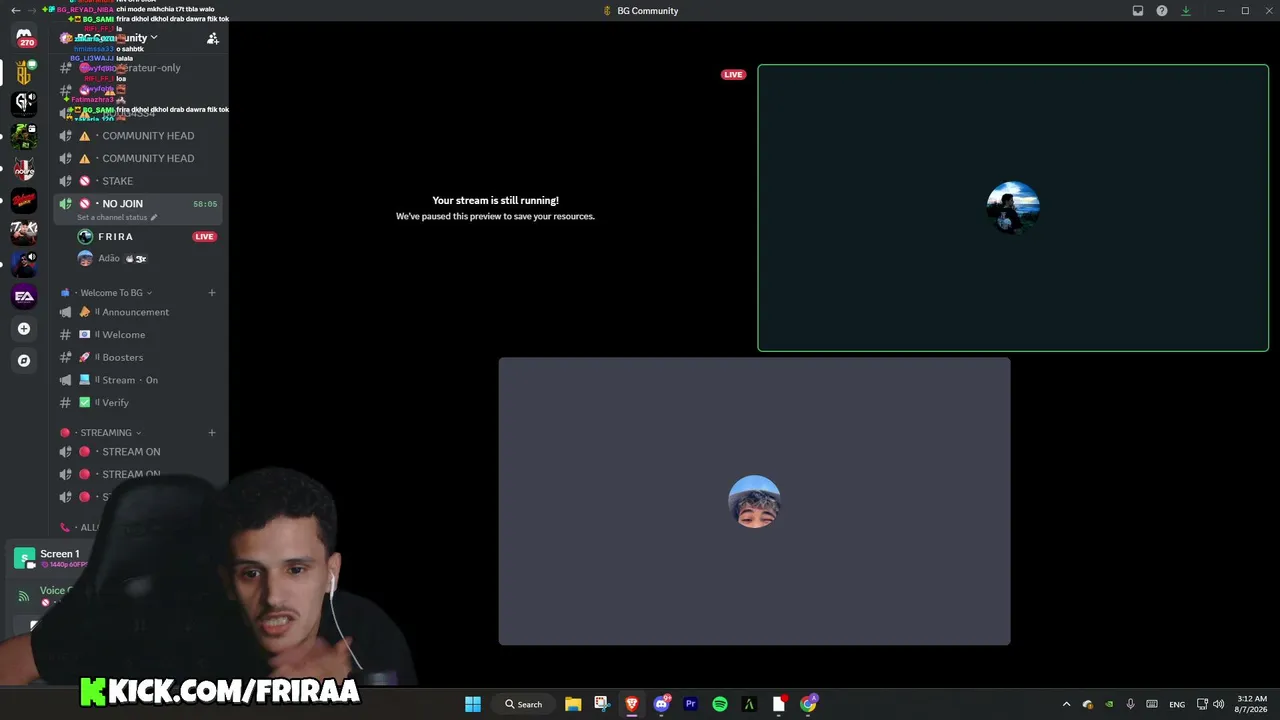Select user FRIRA in voice channel
The image size is (1280, 720).
tap(116, 237)
